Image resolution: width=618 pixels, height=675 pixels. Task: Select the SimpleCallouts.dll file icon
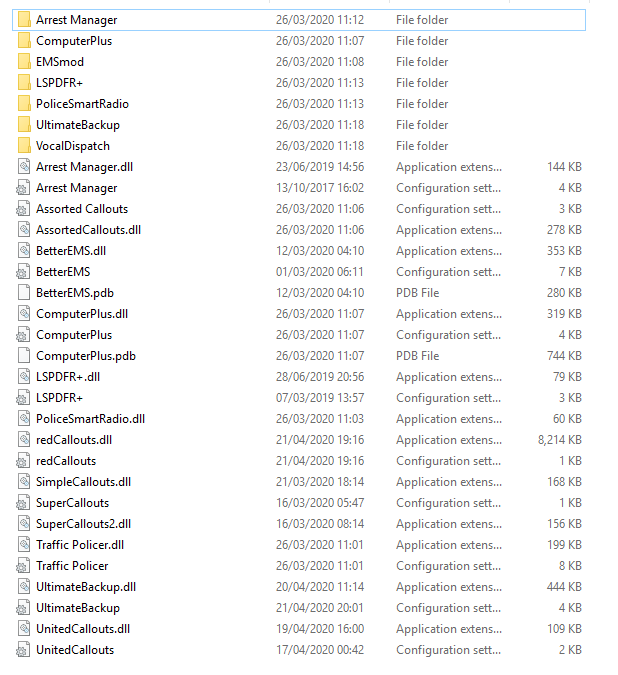(24, 482)
